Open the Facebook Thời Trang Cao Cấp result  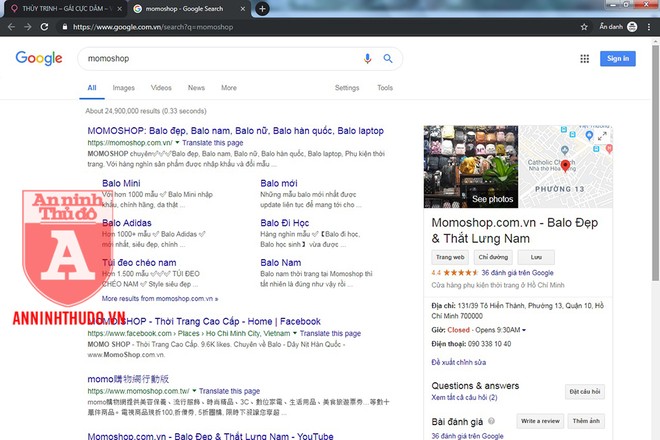(x=204, y=321)
